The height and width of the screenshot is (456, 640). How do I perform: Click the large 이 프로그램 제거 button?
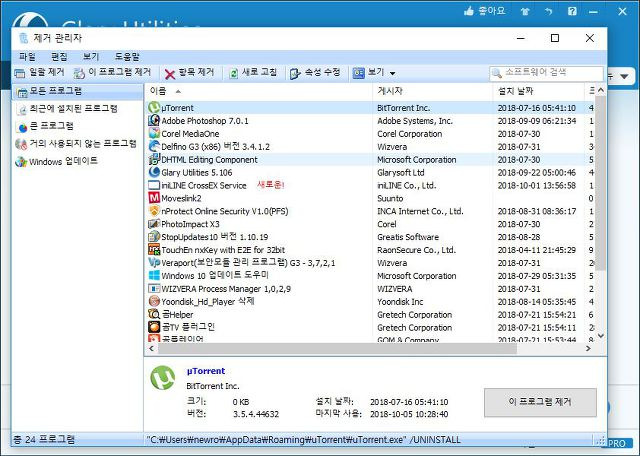point(540,402)
